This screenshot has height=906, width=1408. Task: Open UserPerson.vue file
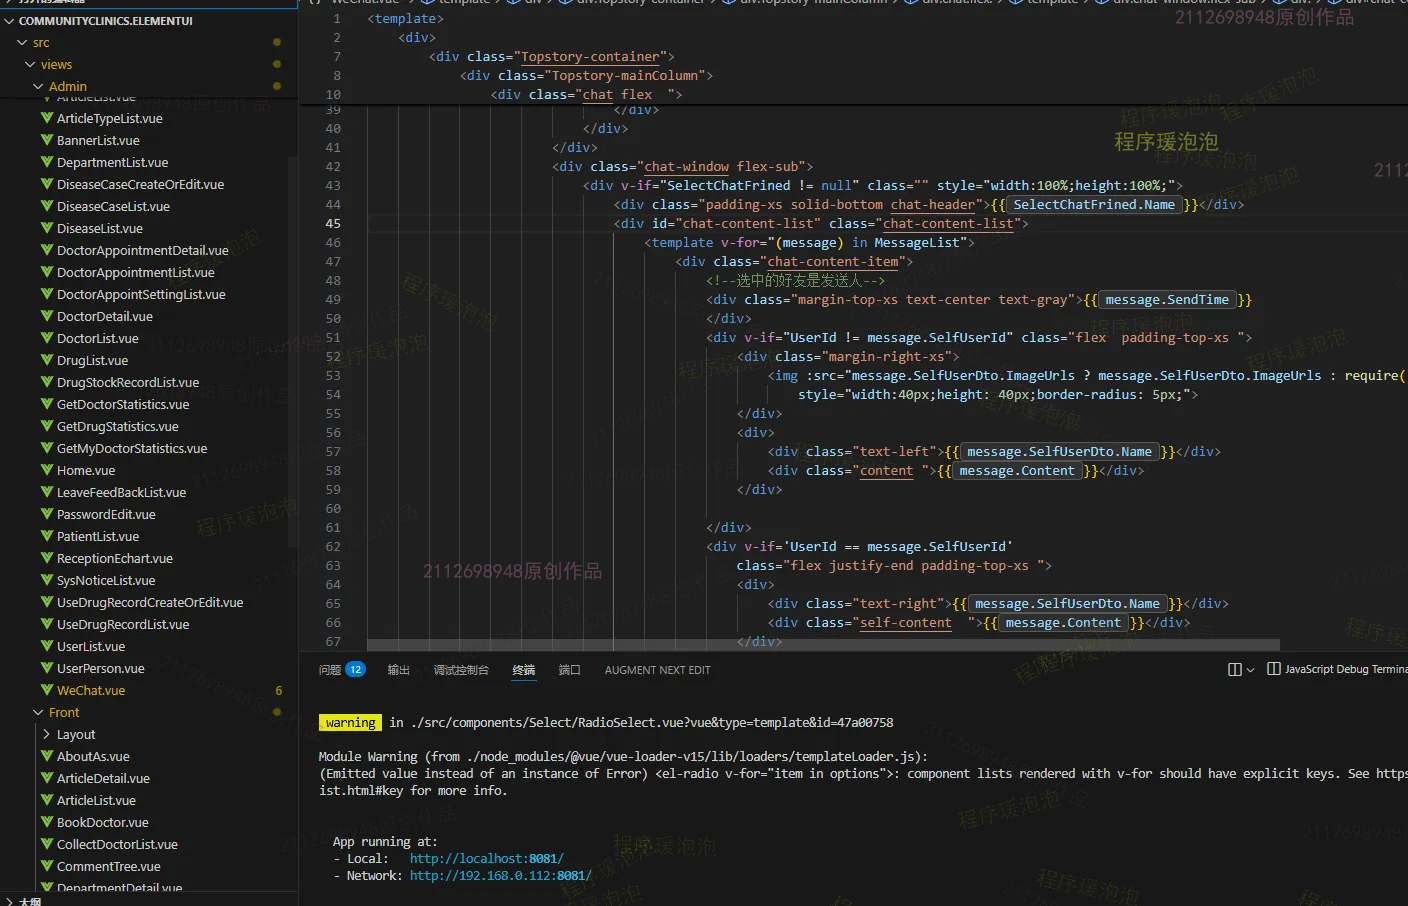click(101, 668)
